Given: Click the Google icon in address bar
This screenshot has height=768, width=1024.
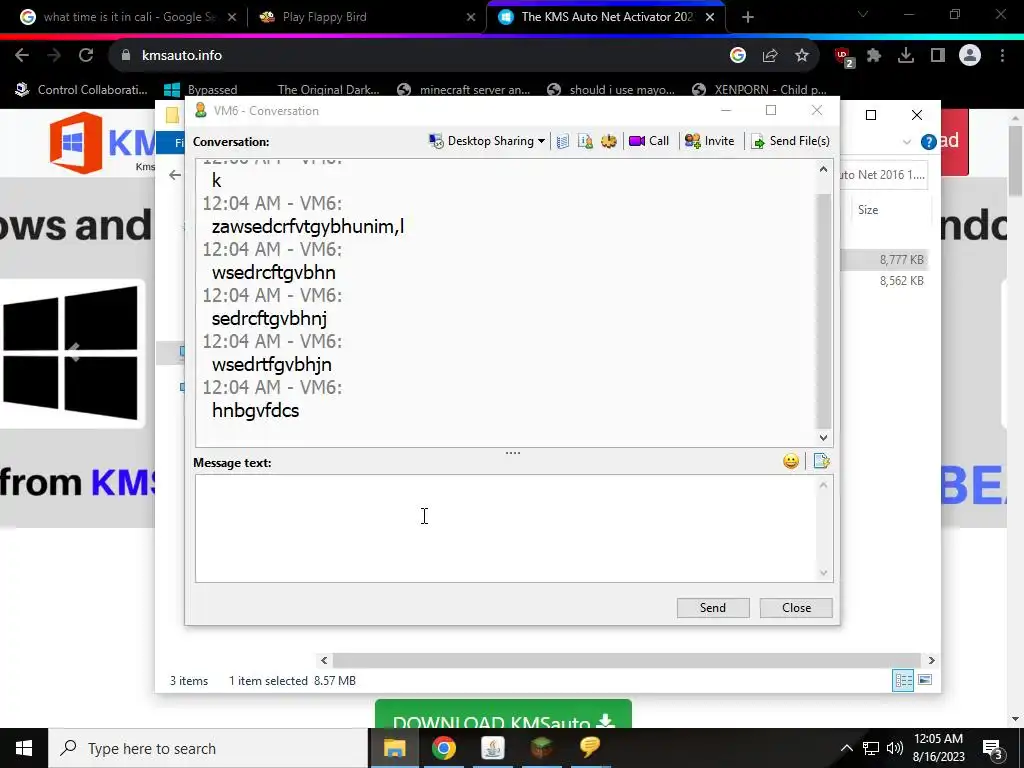Looking at the screenshot, I should [738, 56].
